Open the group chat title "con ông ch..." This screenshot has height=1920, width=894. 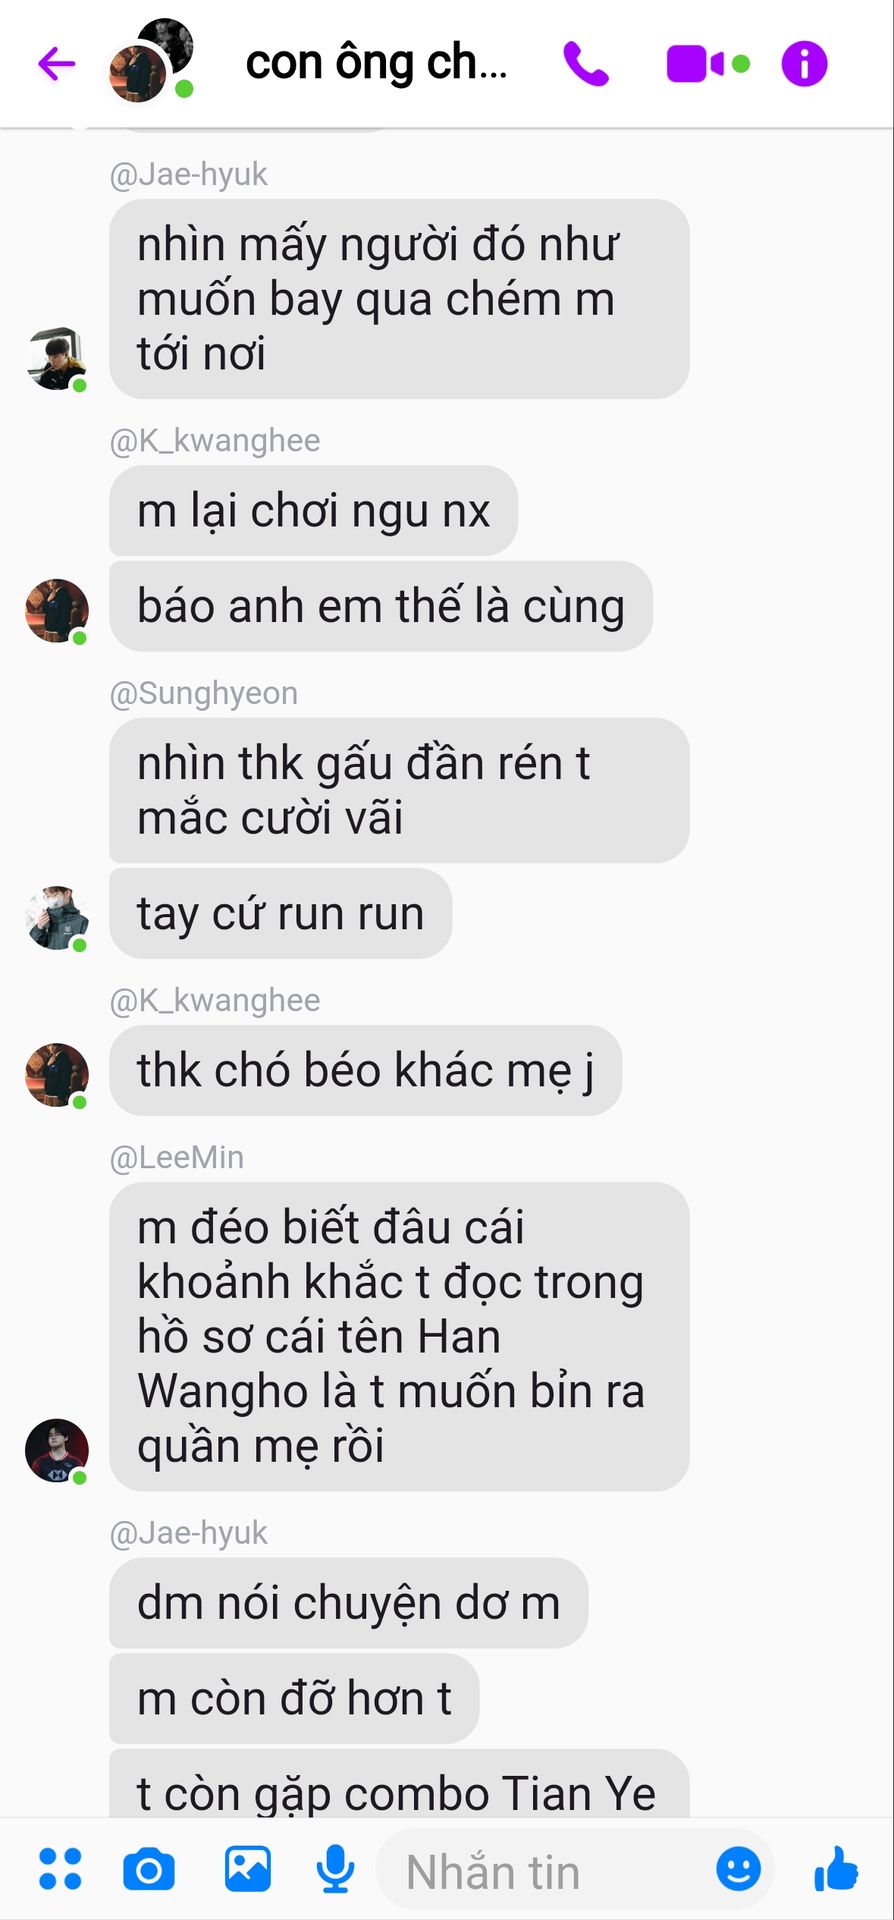click(x=377, y=63)
